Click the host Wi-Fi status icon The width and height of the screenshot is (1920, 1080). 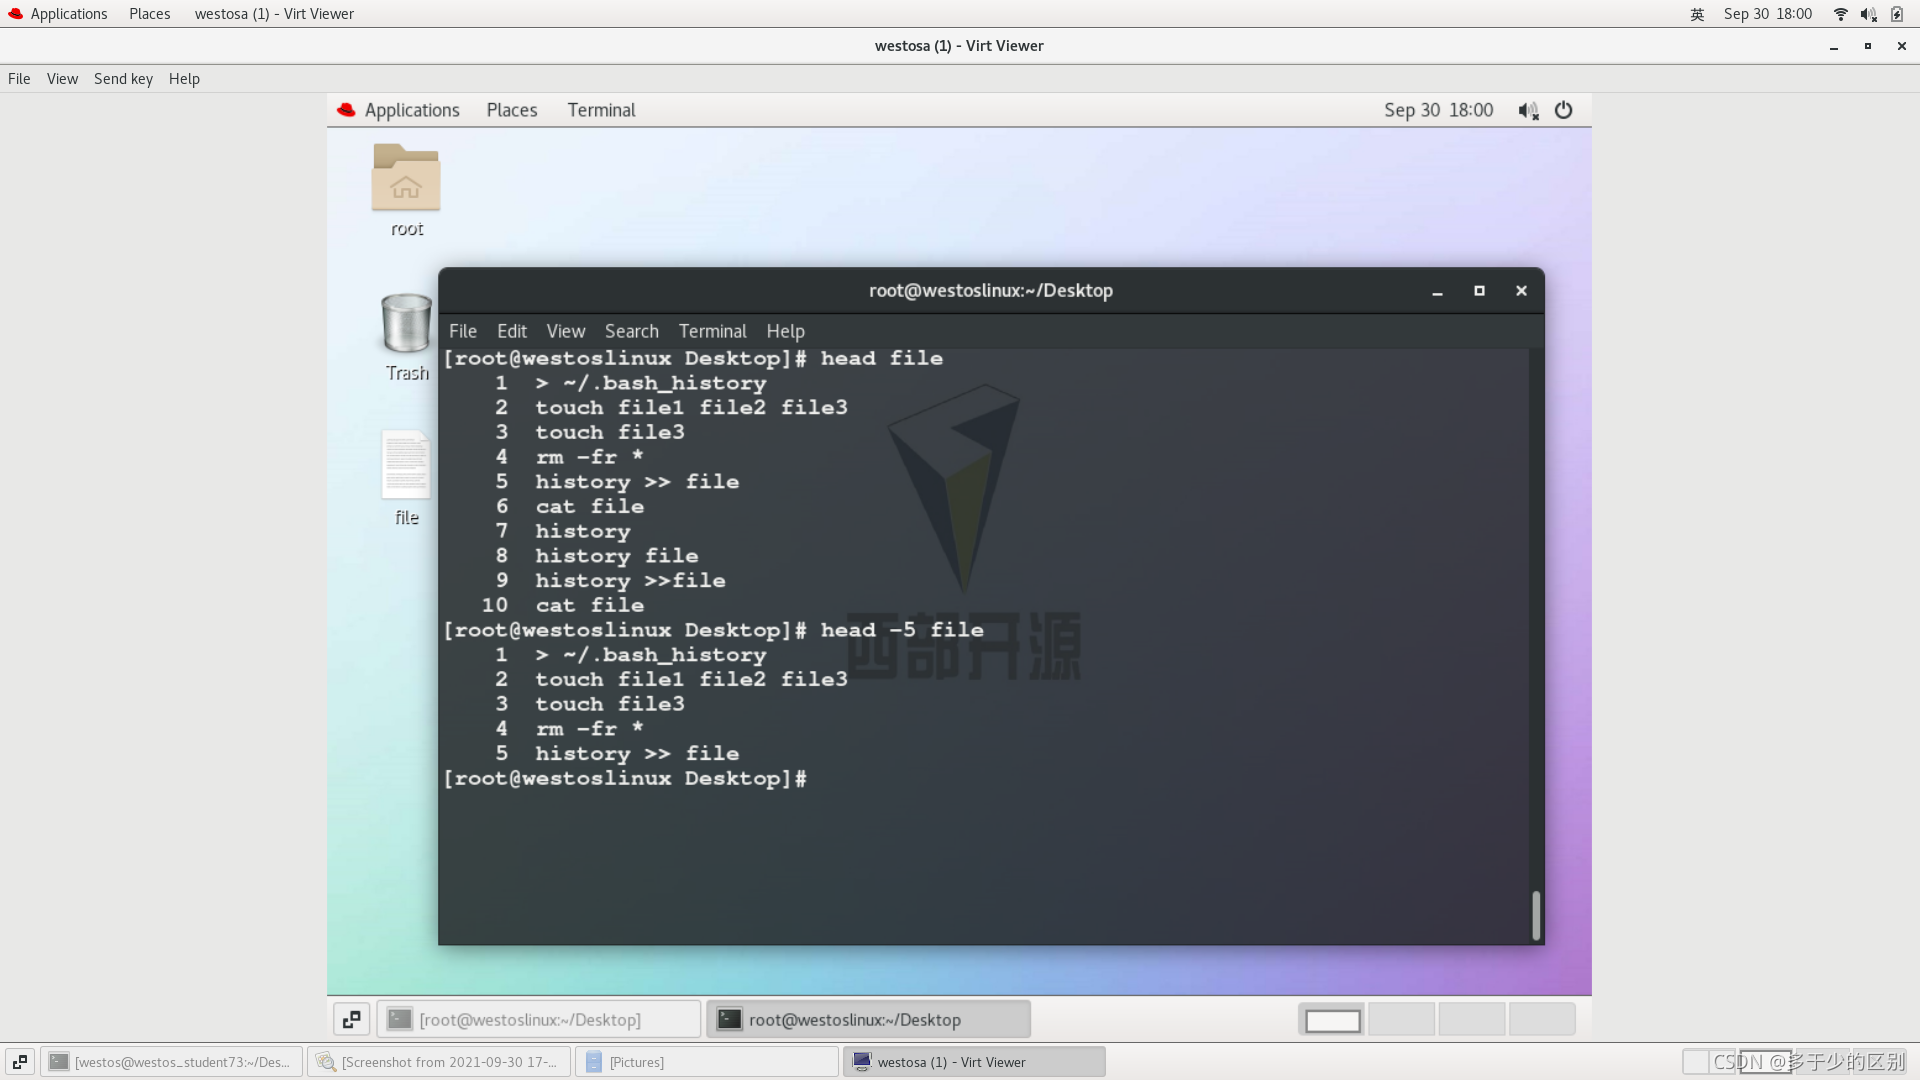point(1840,14)
